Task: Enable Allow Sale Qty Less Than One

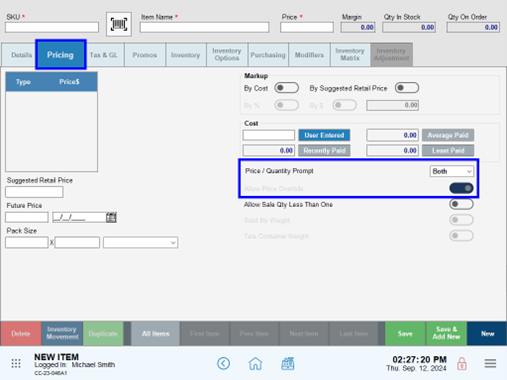Action: (461, 204)
